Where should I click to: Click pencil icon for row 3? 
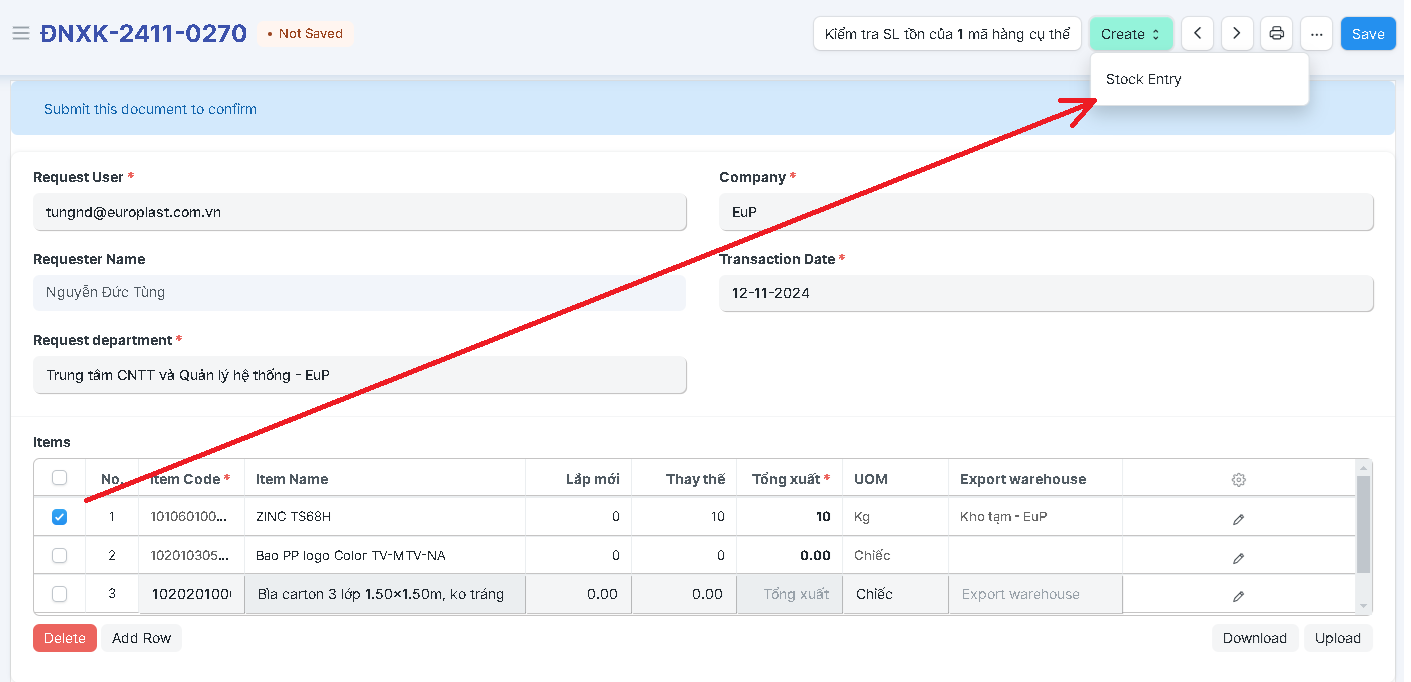pyautogui.click(x=1238, y=596)
